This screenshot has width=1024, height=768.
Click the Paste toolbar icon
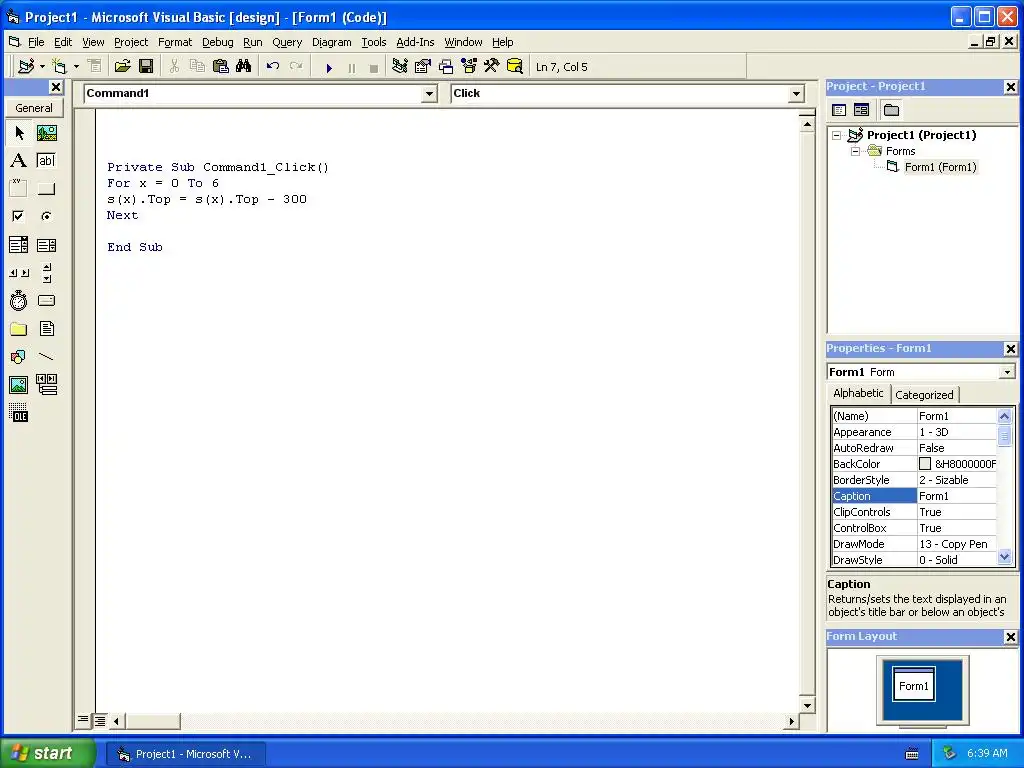pyautogui.click(x=221, y=67)
